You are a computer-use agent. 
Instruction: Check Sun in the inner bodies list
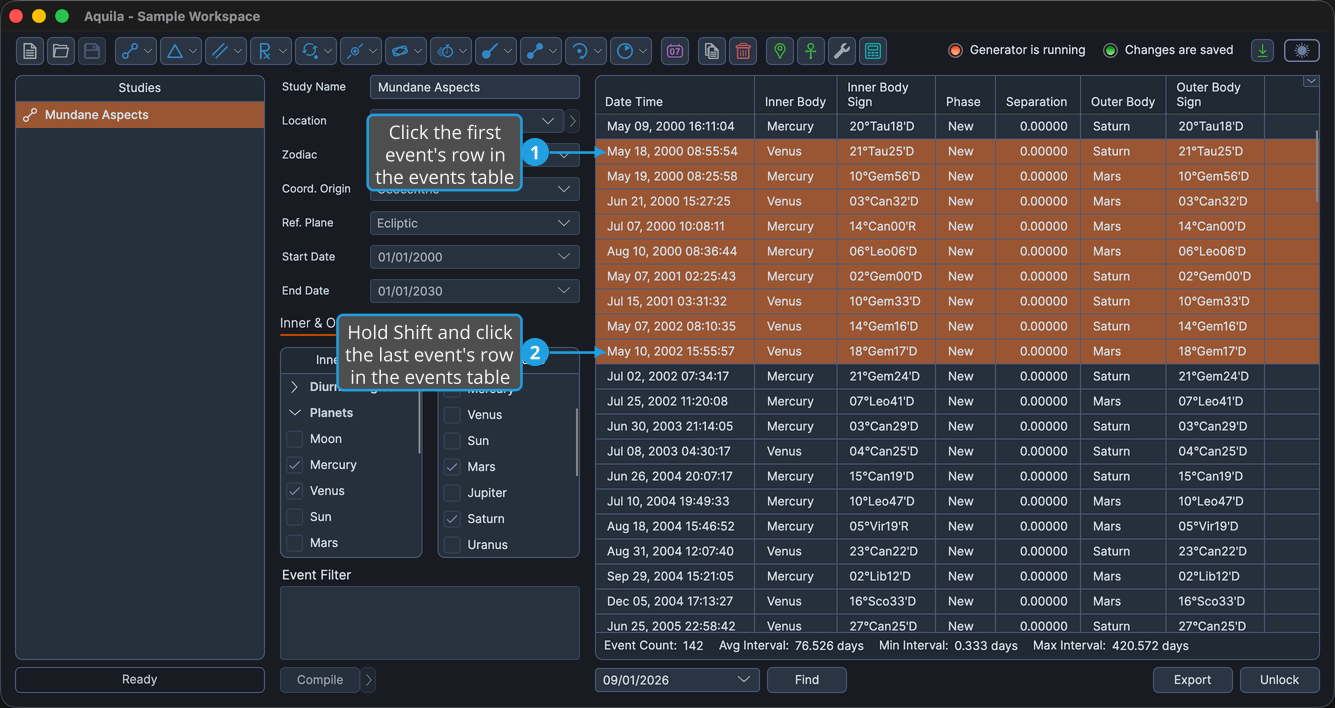(295, 517)
